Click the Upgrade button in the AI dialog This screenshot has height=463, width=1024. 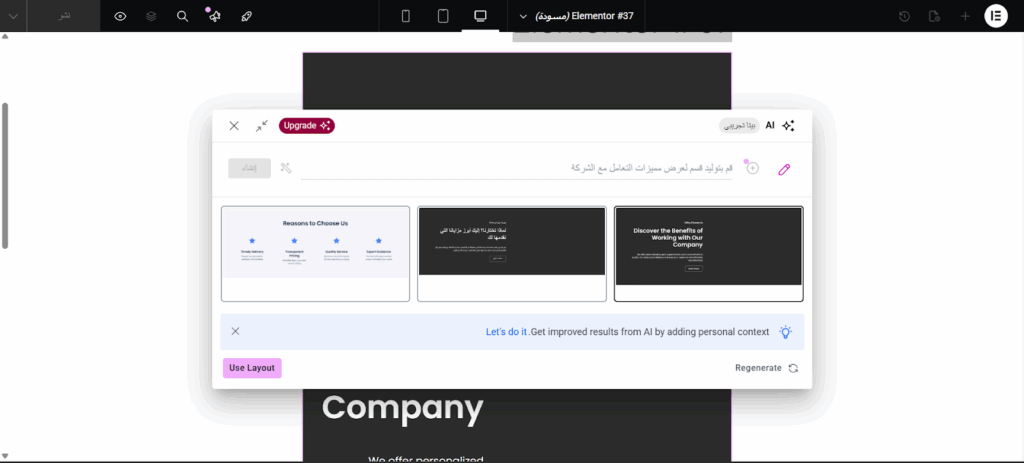[x=306, y=126]
